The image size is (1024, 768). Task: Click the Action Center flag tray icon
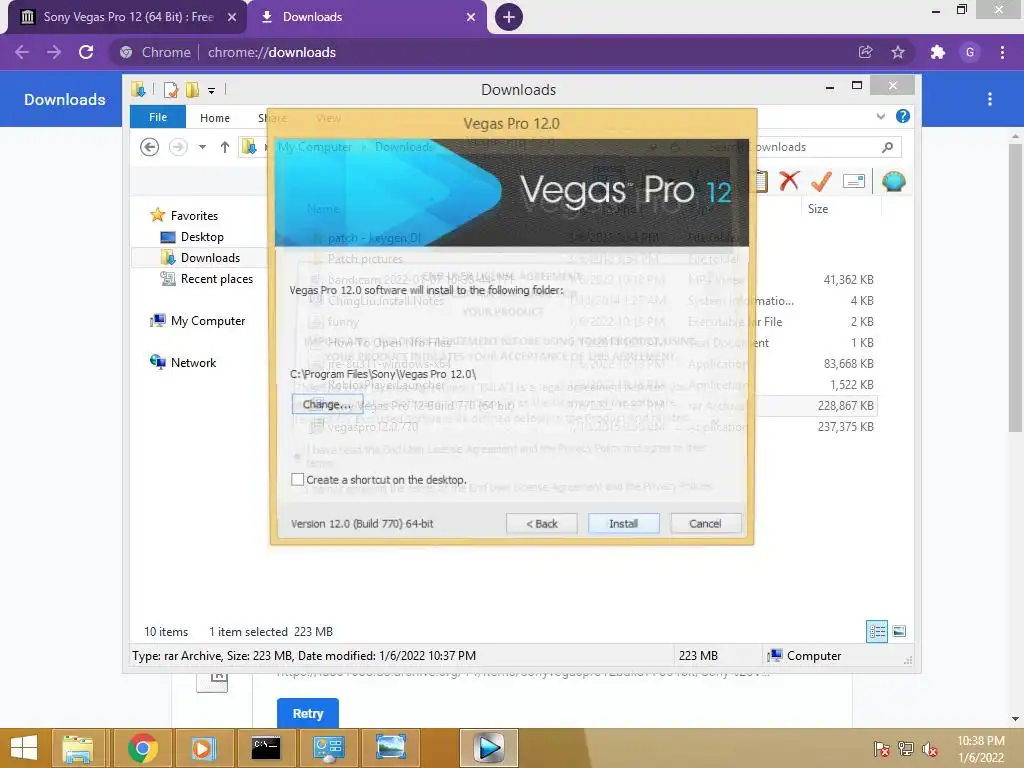point(882,749)
